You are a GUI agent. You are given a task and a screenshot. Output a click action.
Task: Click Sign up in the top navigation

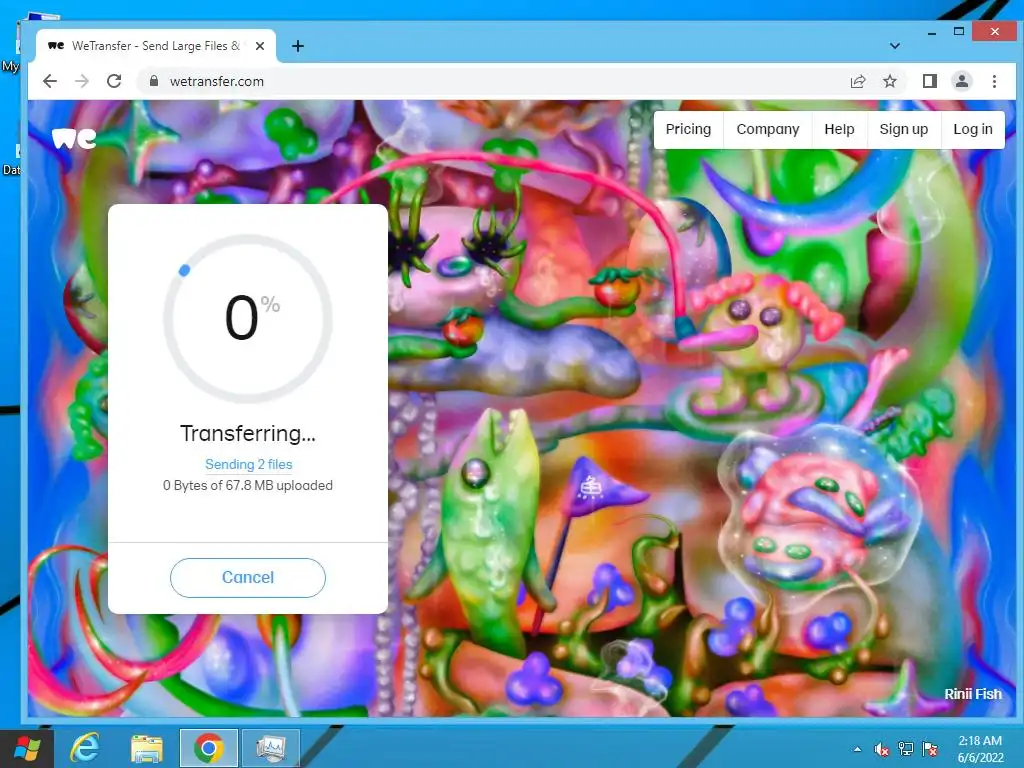pos(904,129)
